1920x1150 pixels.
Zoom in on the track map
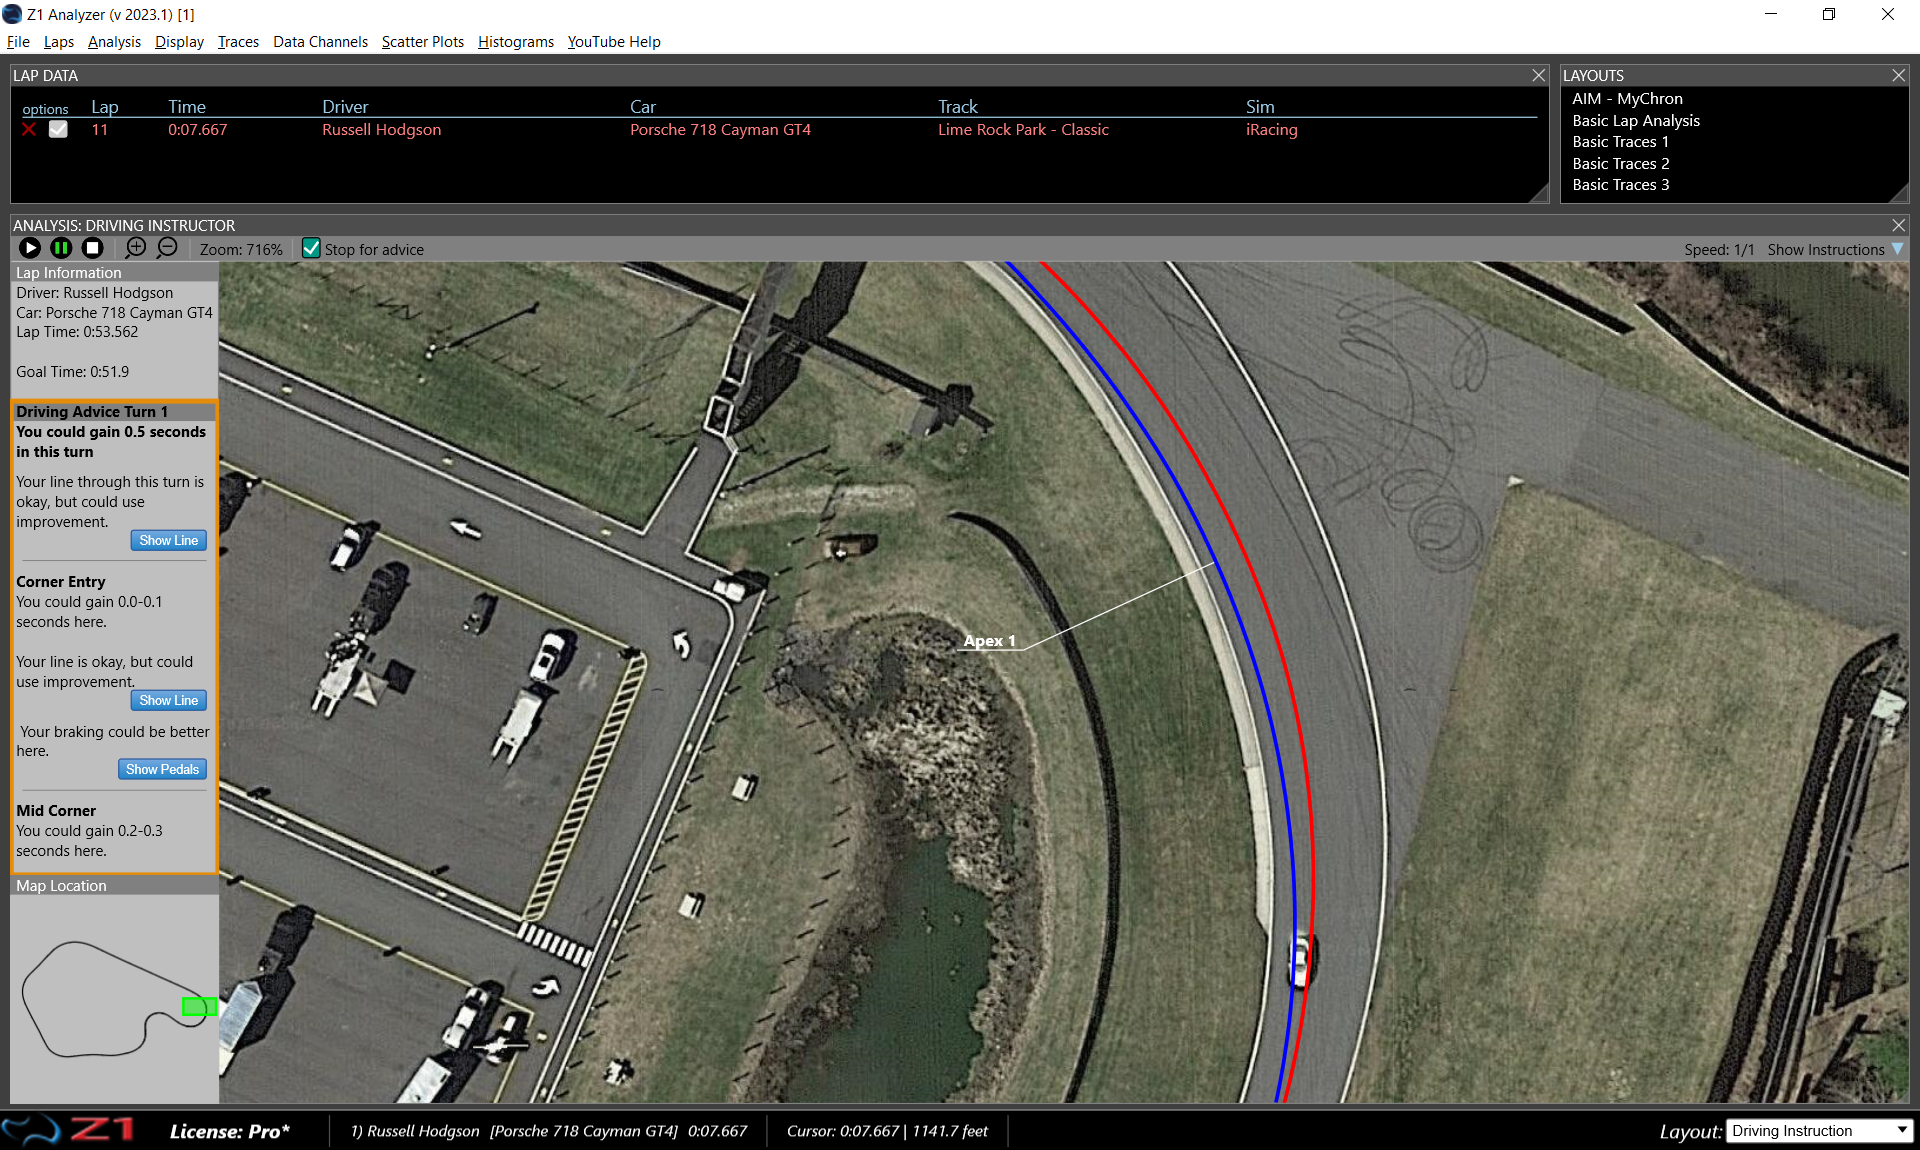coord(136,248)
